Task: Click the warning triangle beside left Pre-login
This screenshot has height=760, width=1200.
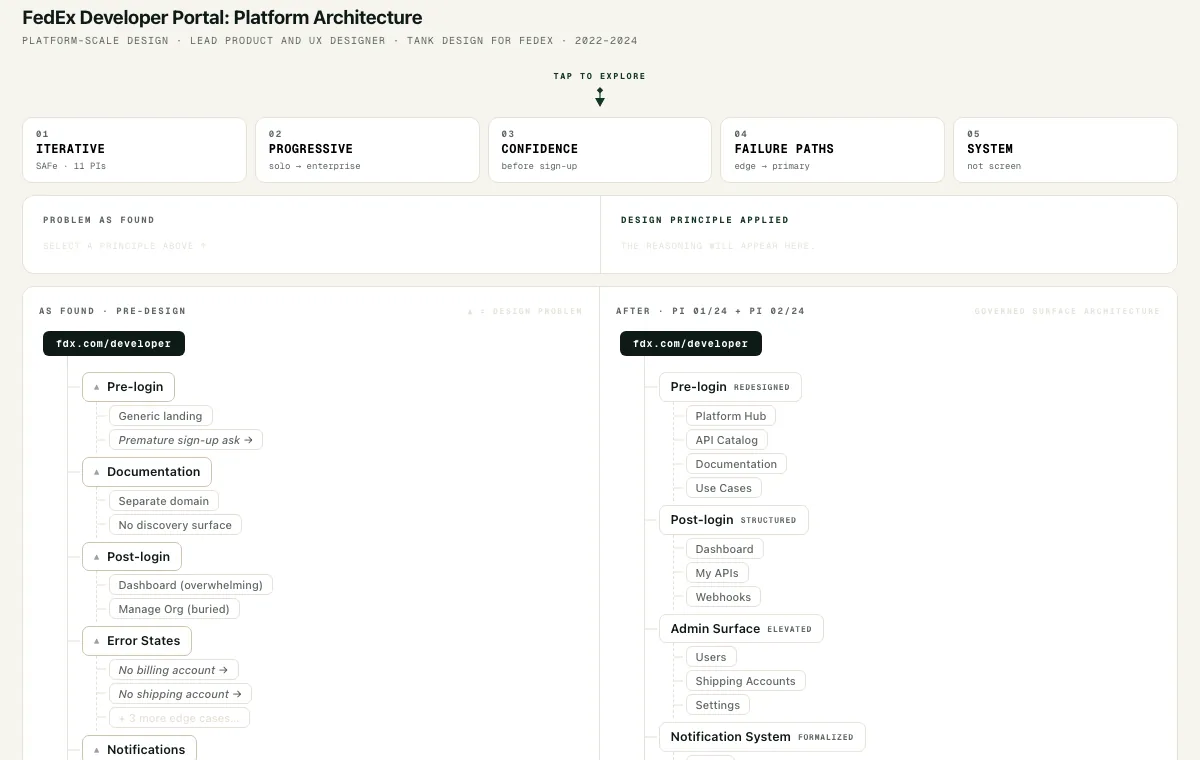Action: point(97,387)
